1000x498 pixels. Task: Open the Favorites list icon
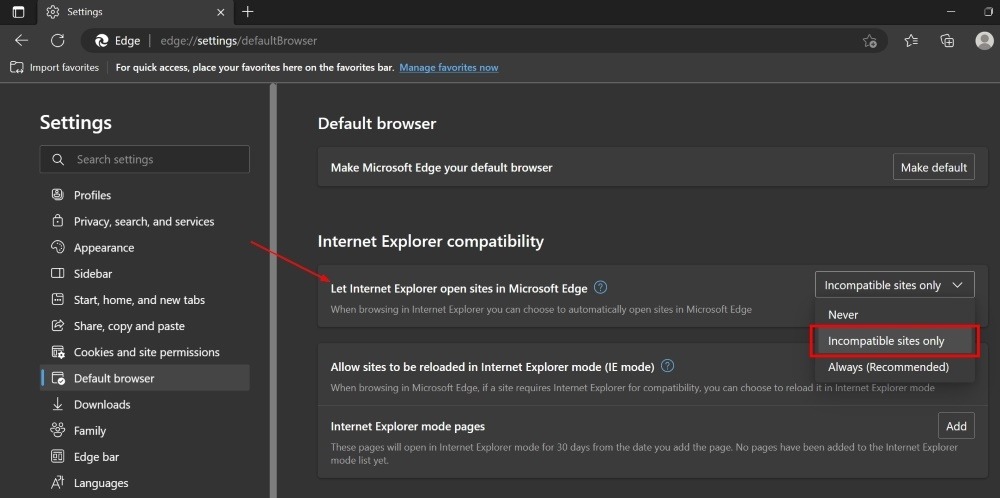point(911,41)
